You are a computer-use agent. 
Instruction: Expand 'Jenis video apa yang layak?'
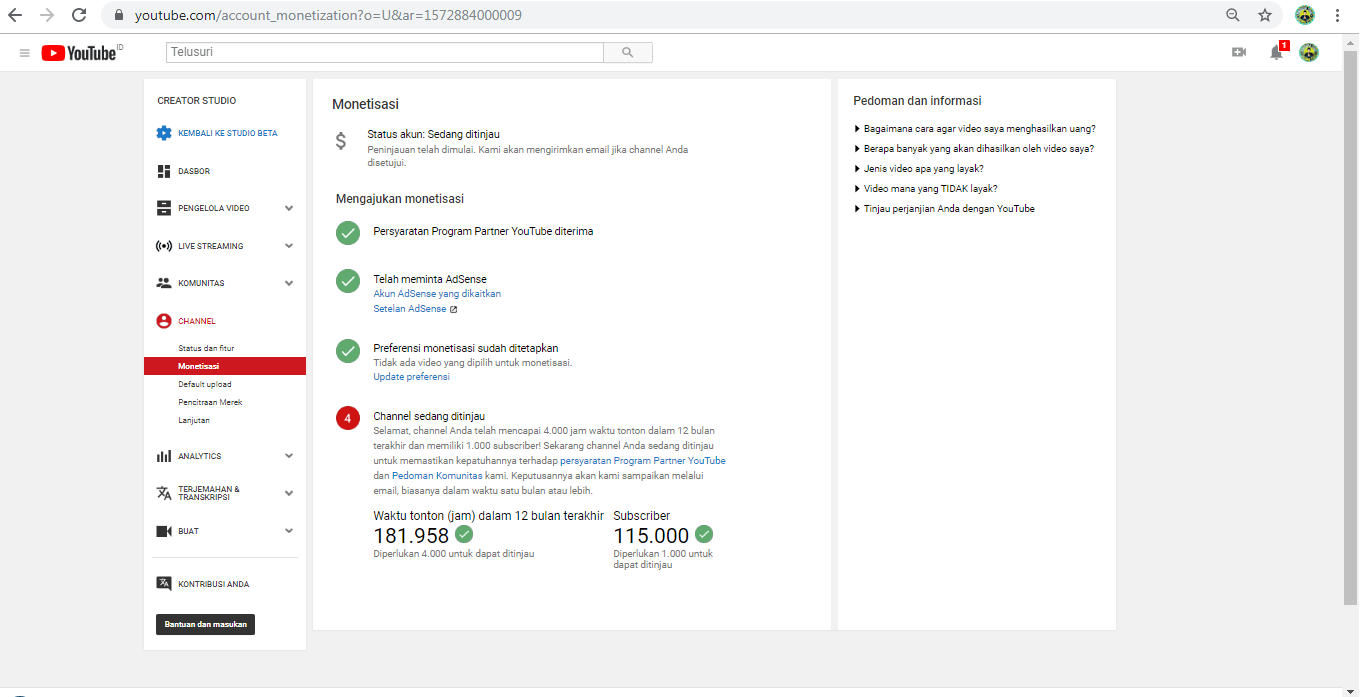[x=919, y=168]
